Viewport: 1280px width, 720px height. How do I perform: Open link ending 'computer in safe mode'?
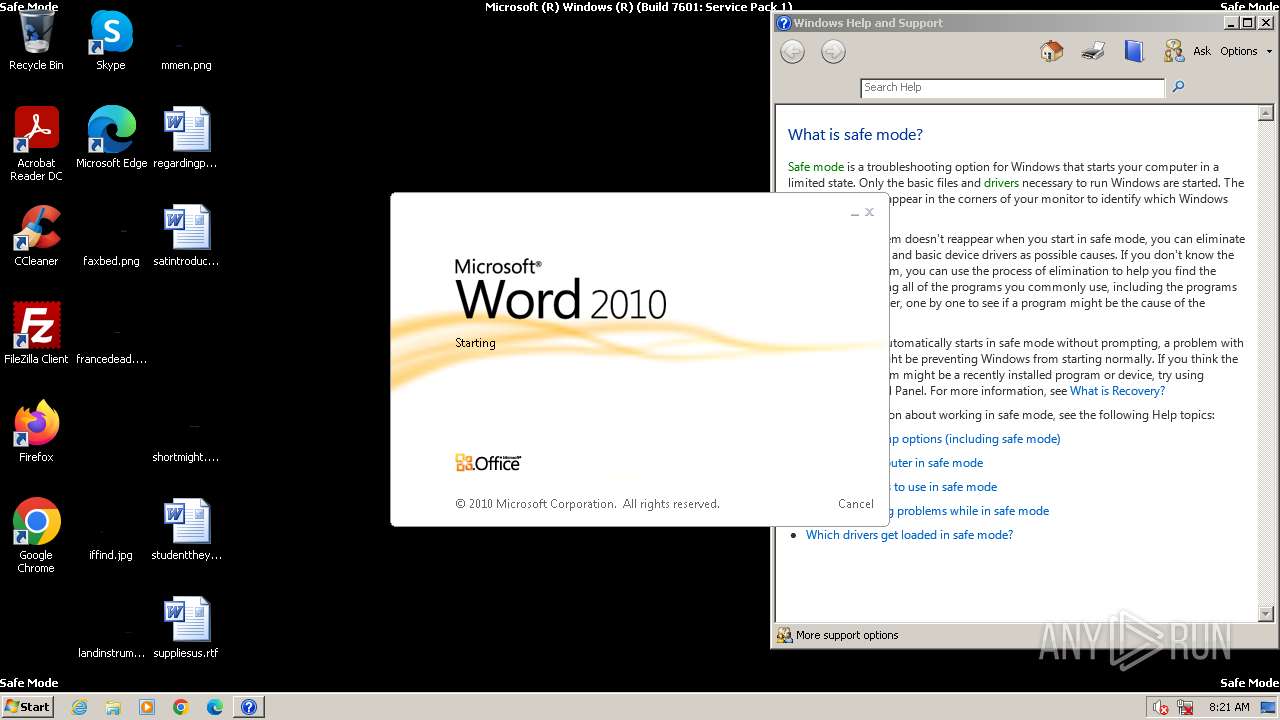click(936, 463)
